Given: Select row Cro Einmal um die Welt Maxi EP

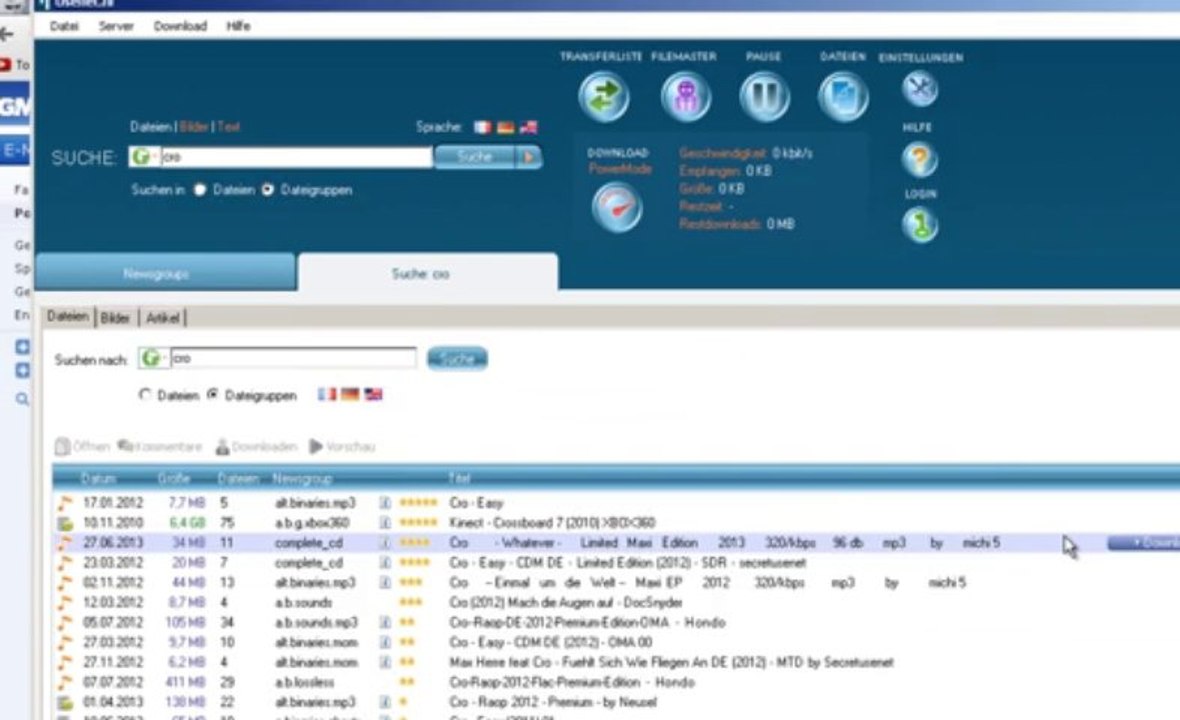Looking at the screenshot, I should coord(616,582).
